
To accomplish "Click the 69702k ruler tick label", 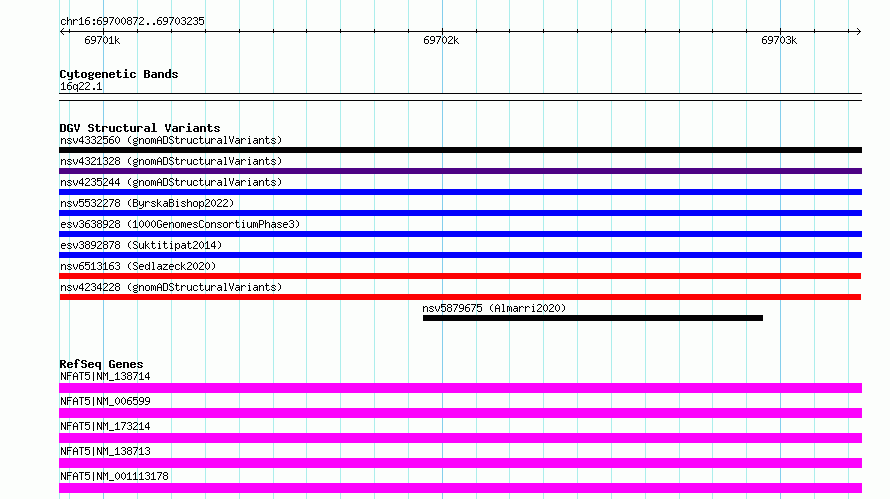I will [x=441, y=40].
